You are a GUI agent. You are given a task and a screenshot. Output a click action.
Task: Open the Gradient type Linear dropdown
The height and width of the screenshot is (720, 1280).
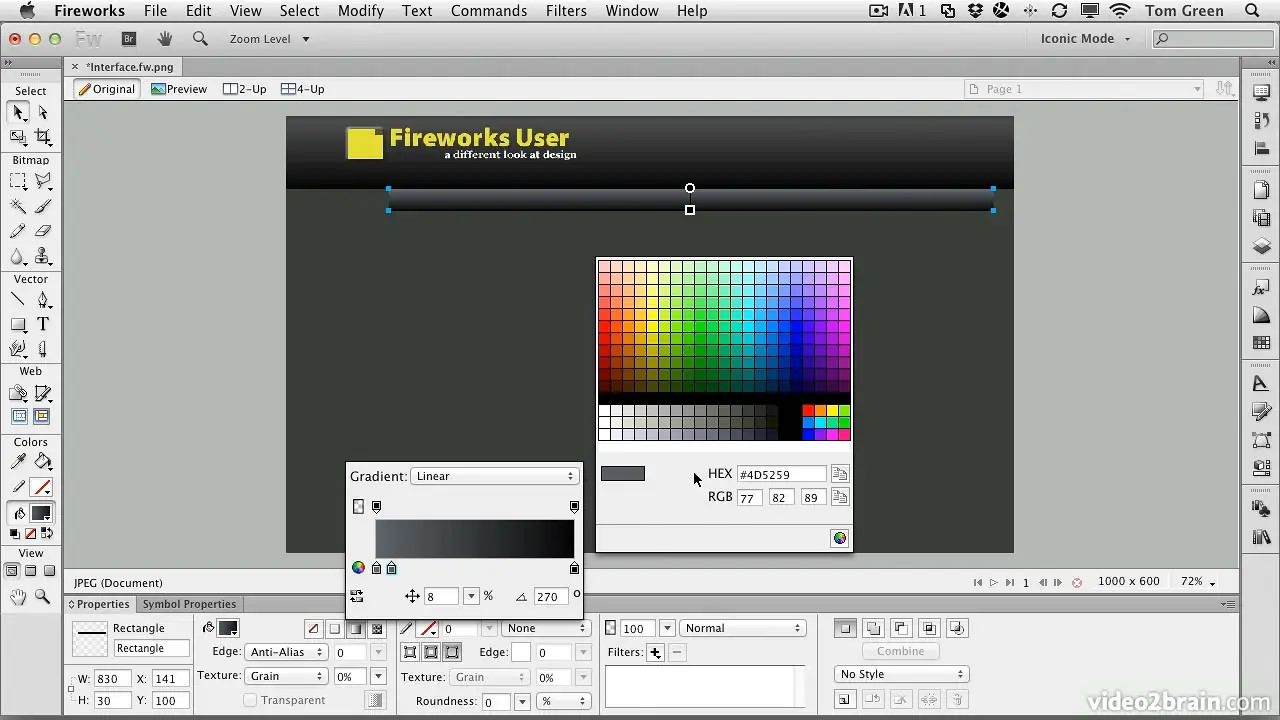494,476
